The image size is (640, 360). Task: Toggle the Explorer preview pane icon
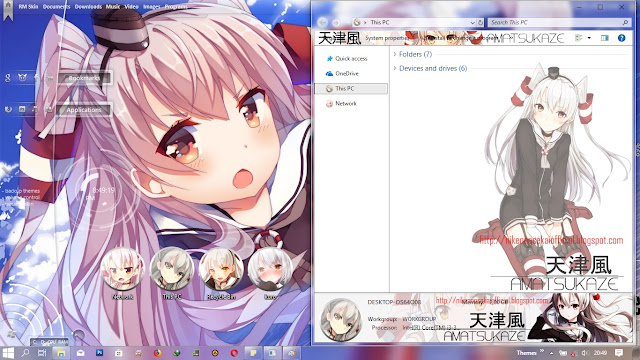604,38
